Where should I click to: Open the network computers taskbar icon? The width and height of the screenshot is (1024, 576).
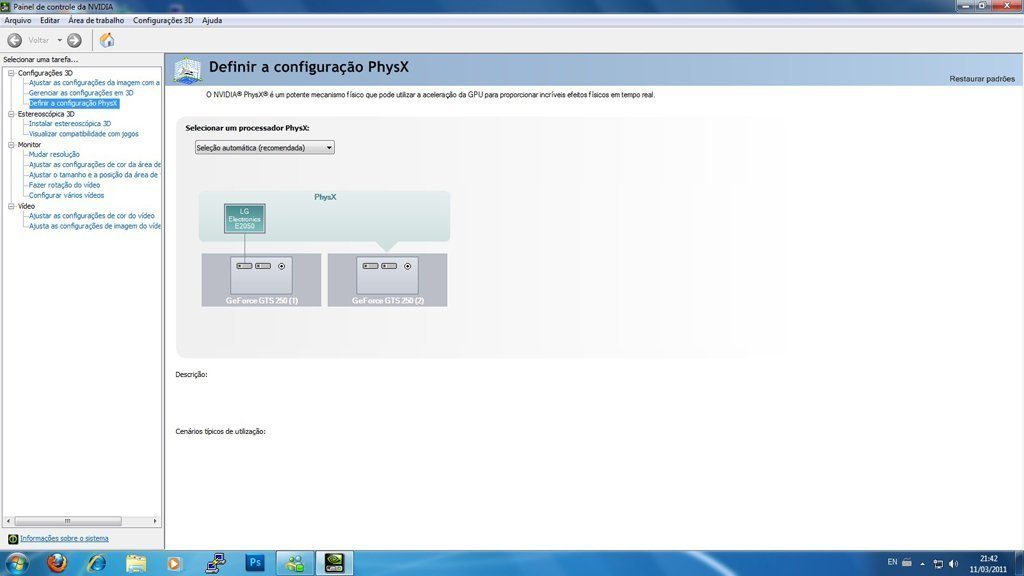[216, 563]
